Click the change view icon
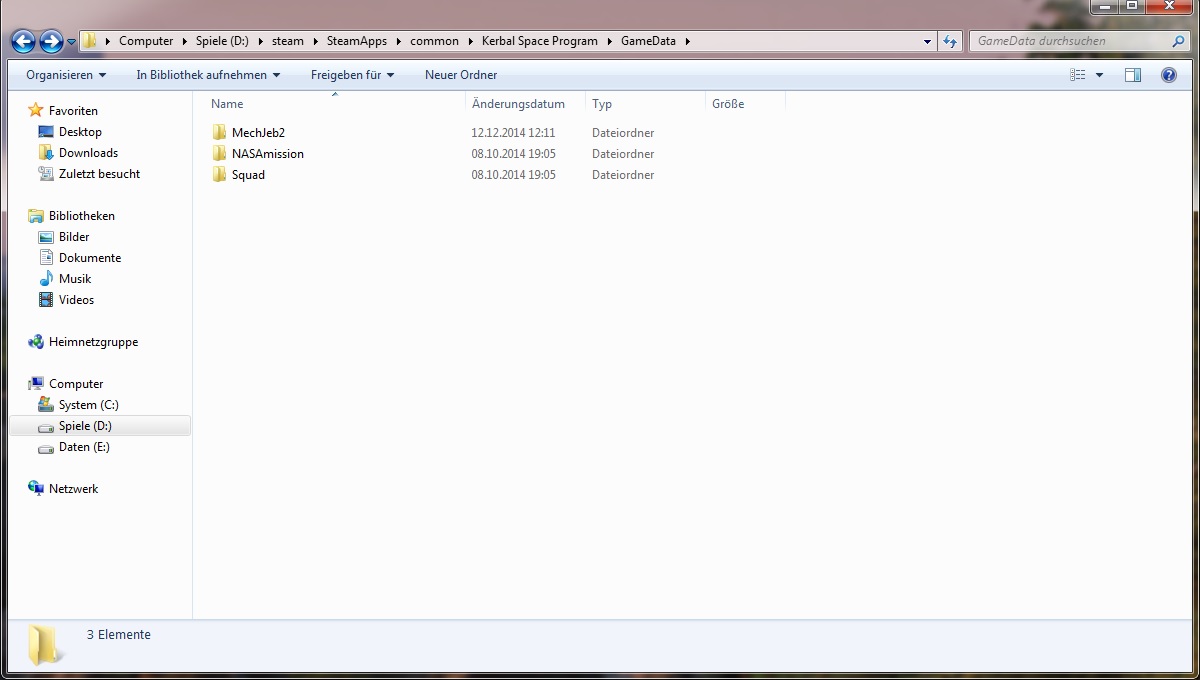 tap(1078, 75)
